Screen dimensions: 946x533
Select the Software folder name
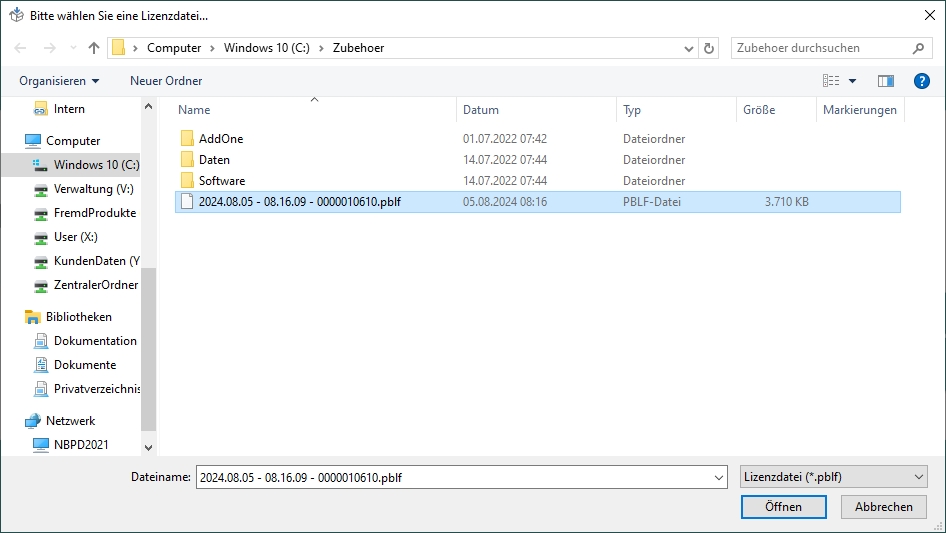(222, 181)
